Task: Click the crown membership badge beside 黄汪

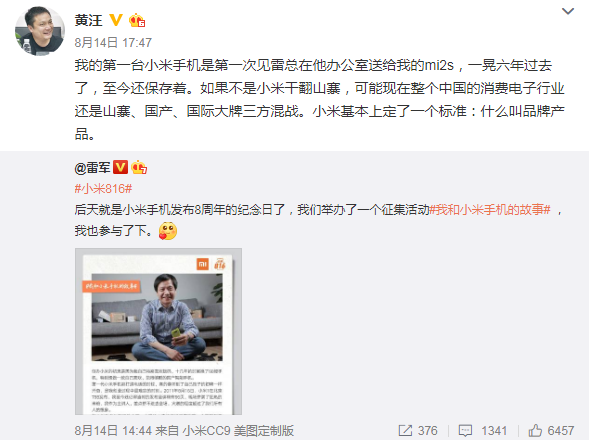Action: pos(137,20)
